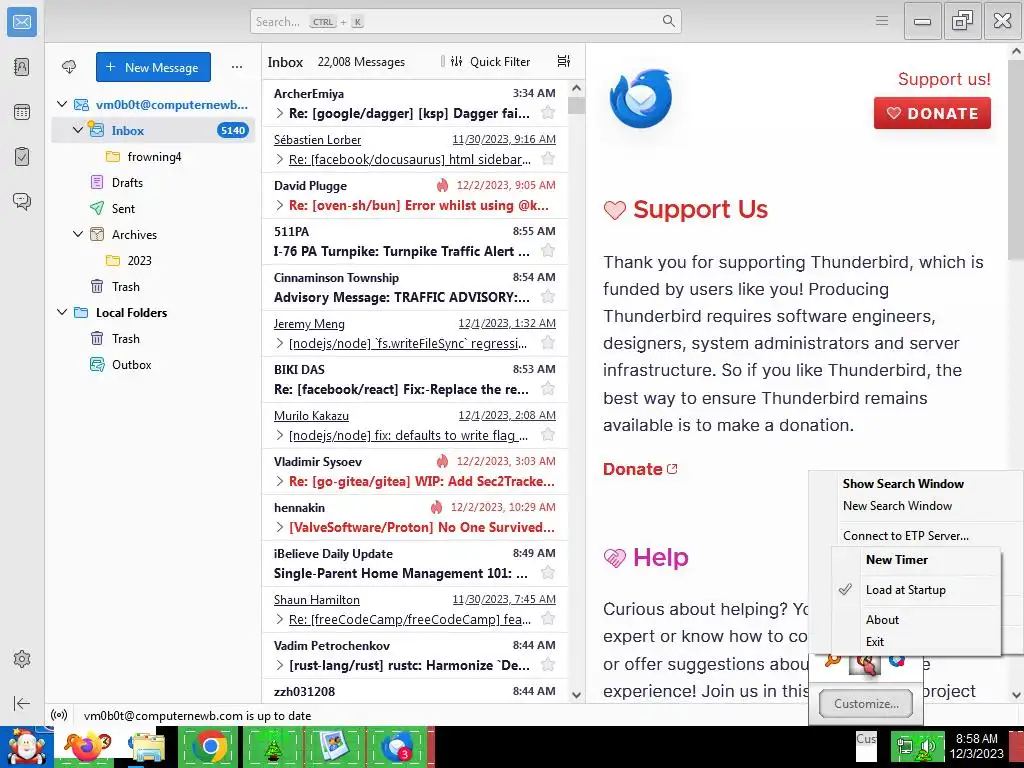Open the photo viewer taskbar app
The height and width of the screenshot is (768, 1024).
(x=334, y=746)
